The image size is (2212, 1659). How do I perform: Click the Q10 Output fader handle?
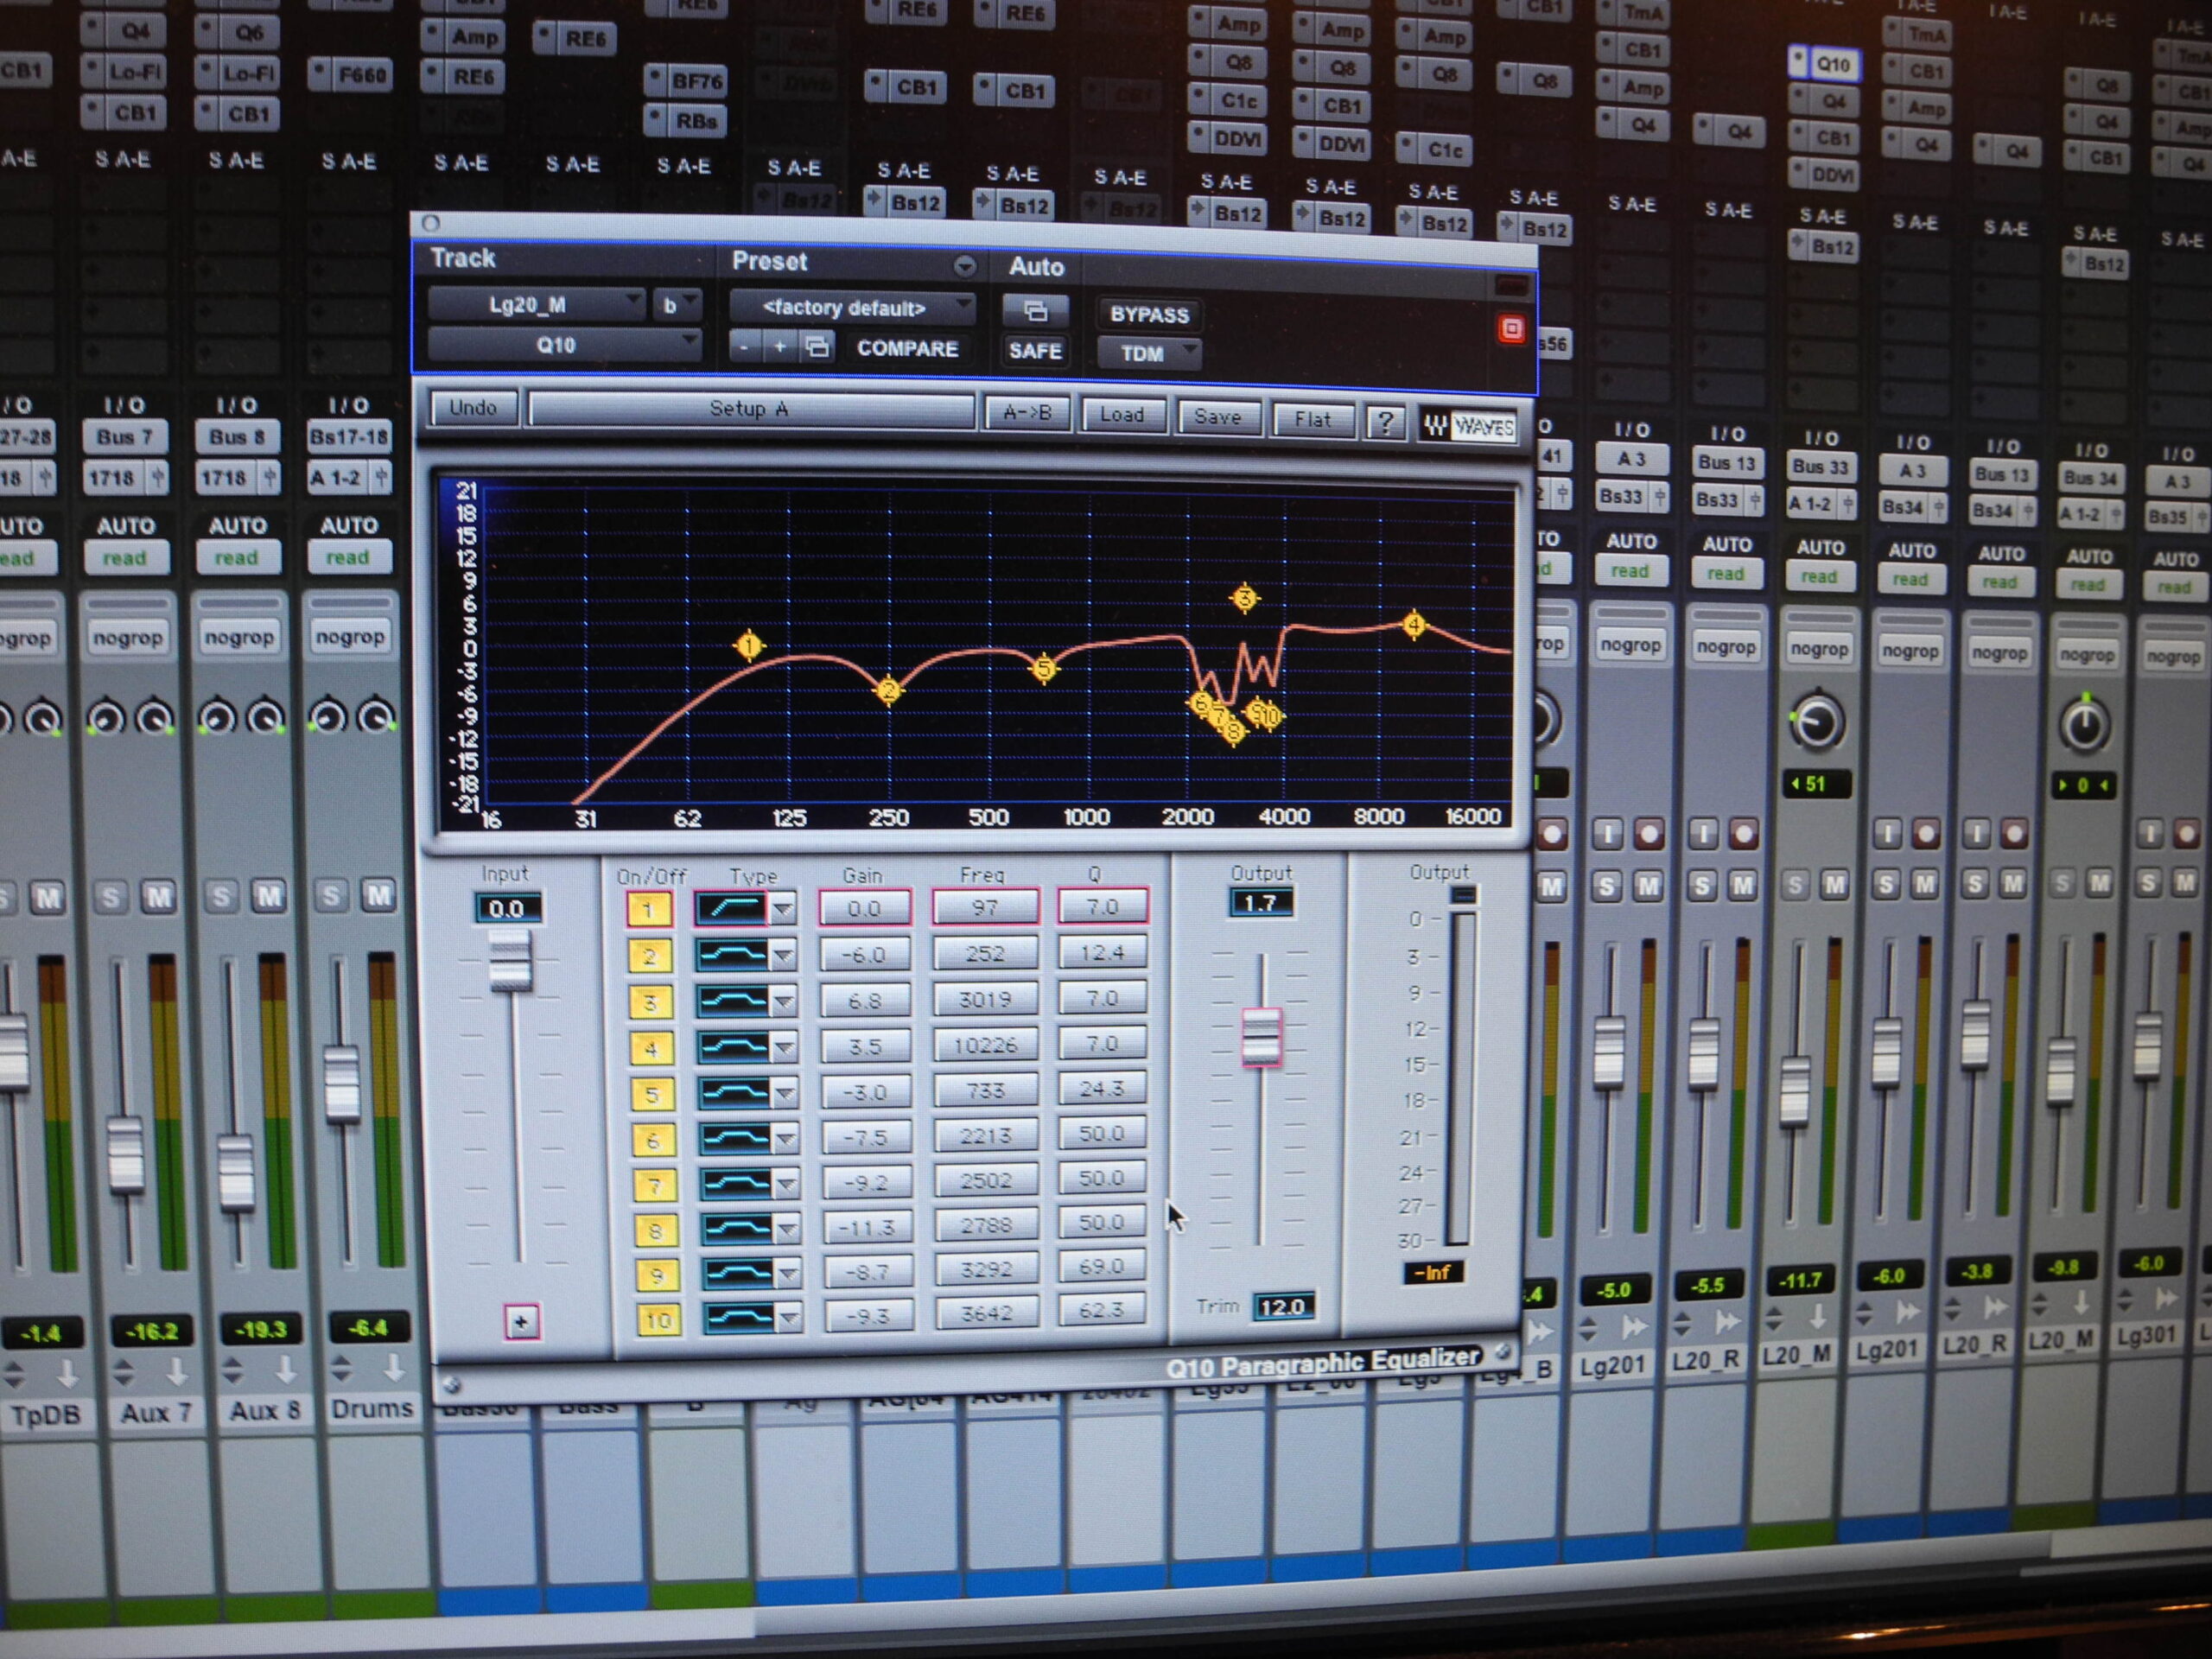click(1261, 1037)
